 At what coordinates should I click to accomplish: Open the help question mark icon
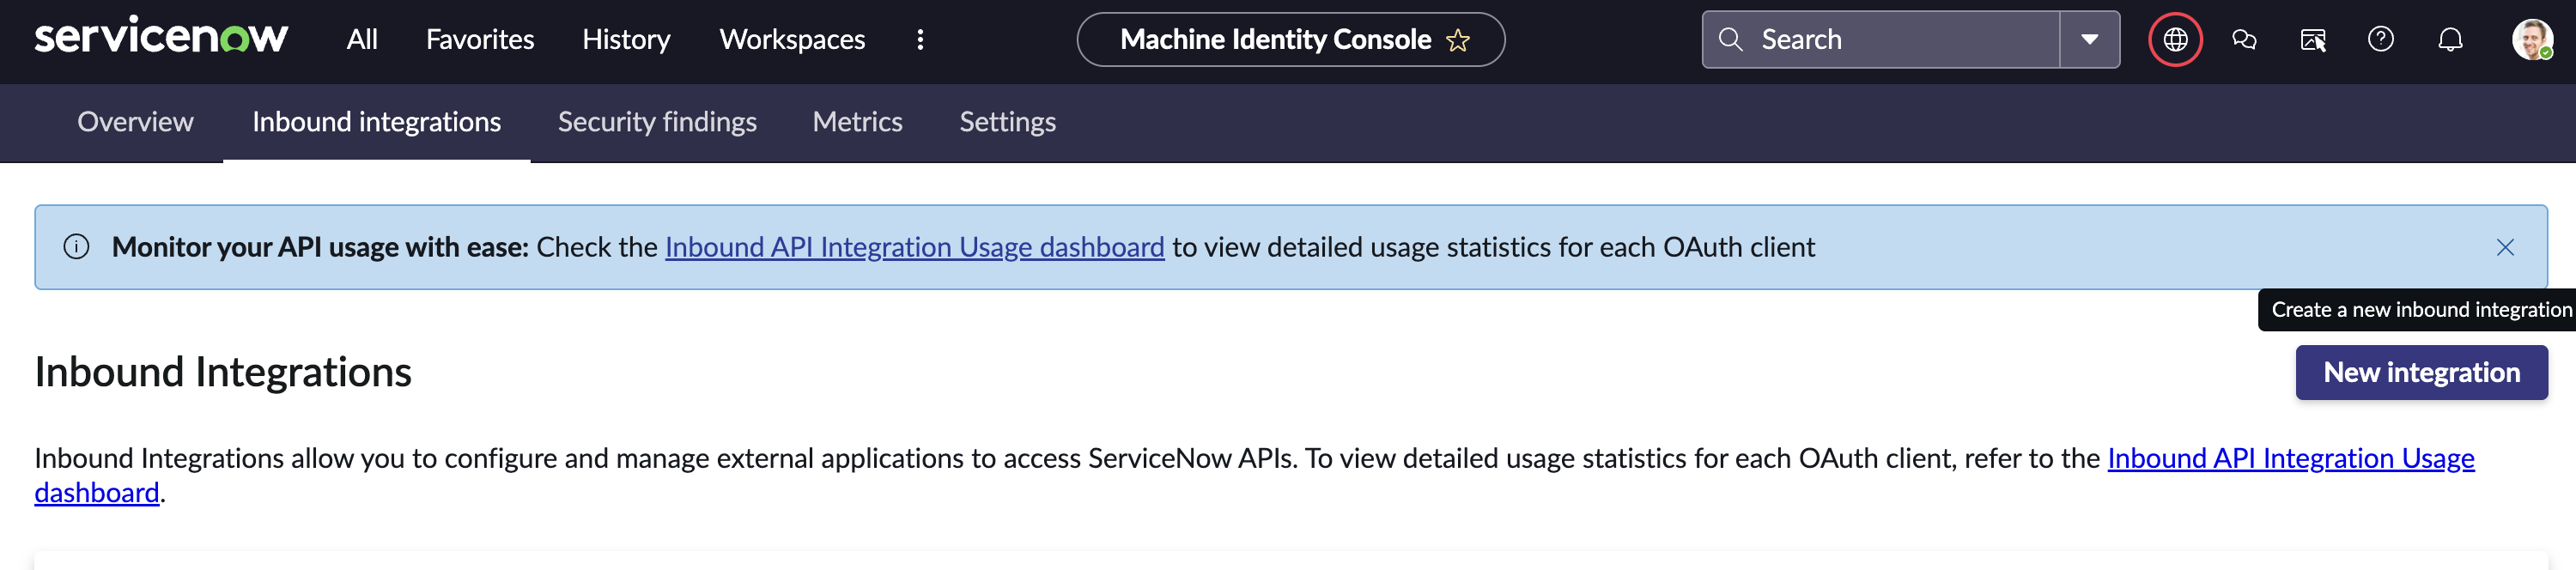[x=2380, y=40]
